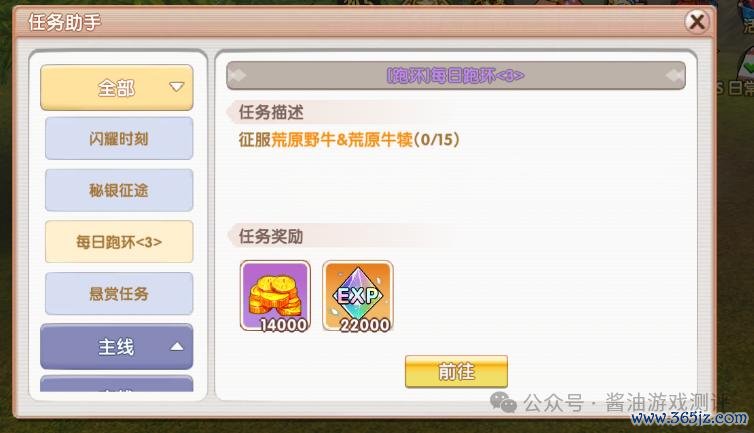The height and width of the screenshot is (433, 754).
Task: Click the 任务奖励 section header
Action: (x=271, y=236)
